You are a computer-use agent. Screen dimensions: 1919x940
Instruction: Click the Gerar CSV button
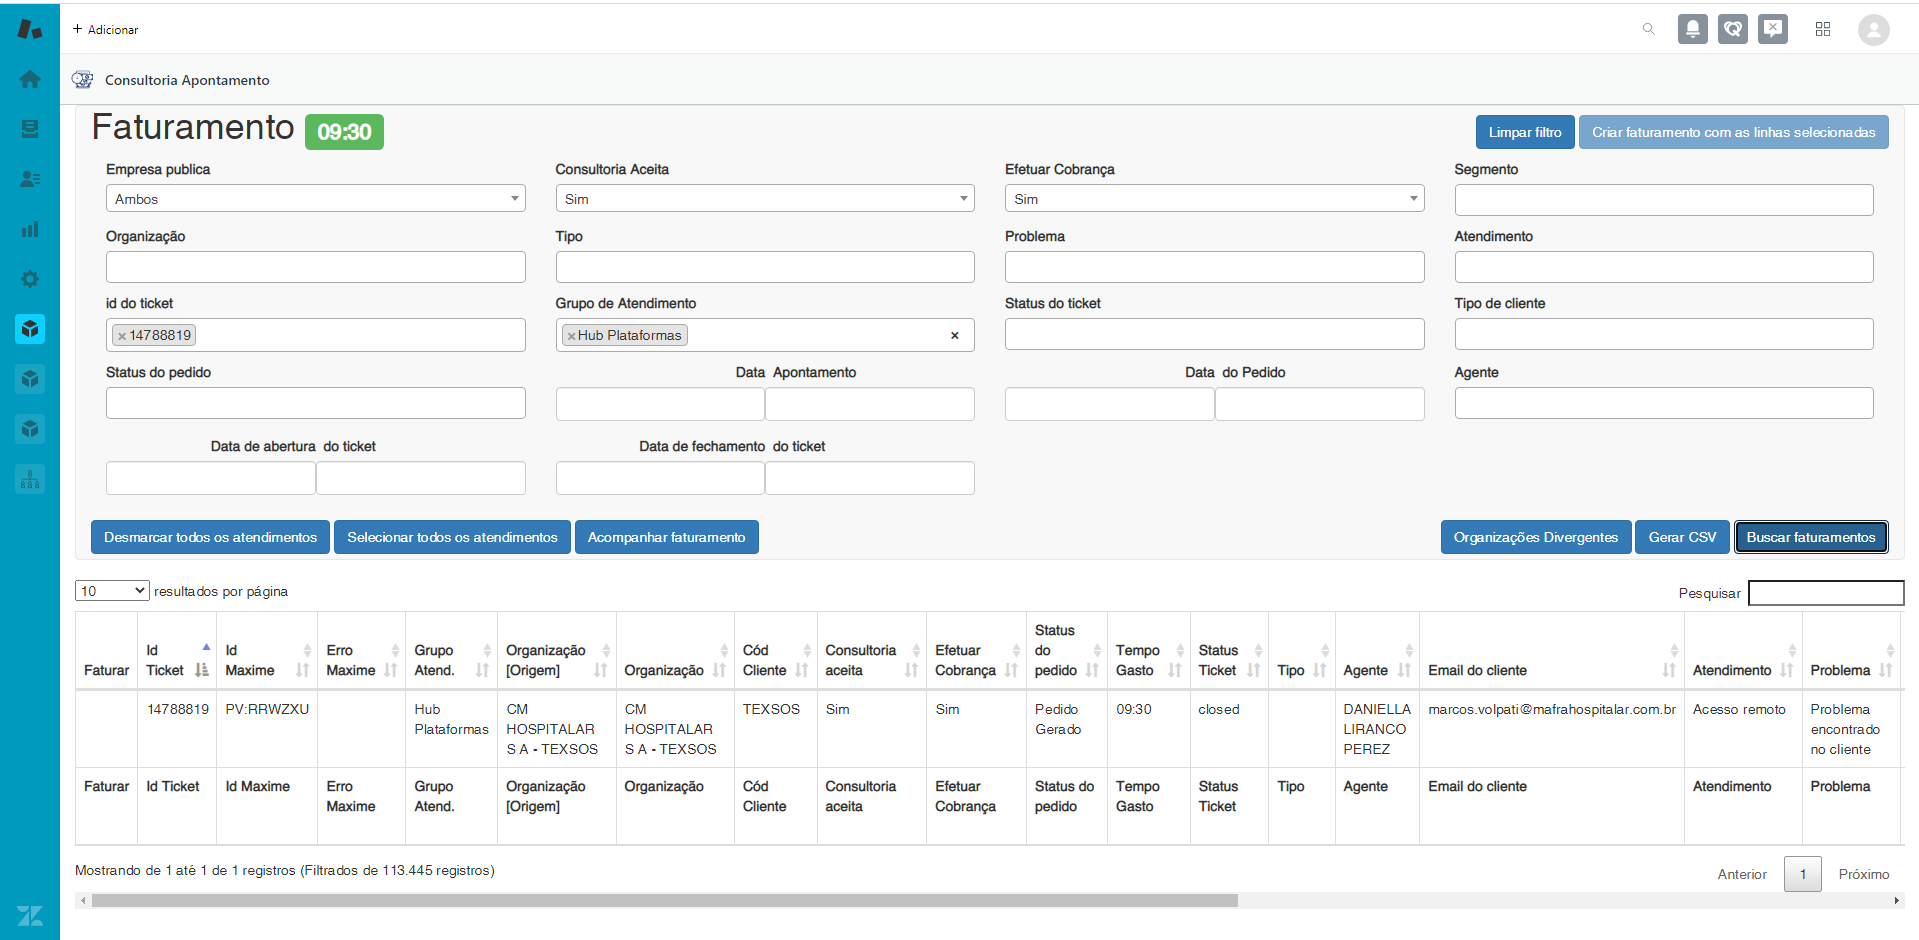[1682, 537]
